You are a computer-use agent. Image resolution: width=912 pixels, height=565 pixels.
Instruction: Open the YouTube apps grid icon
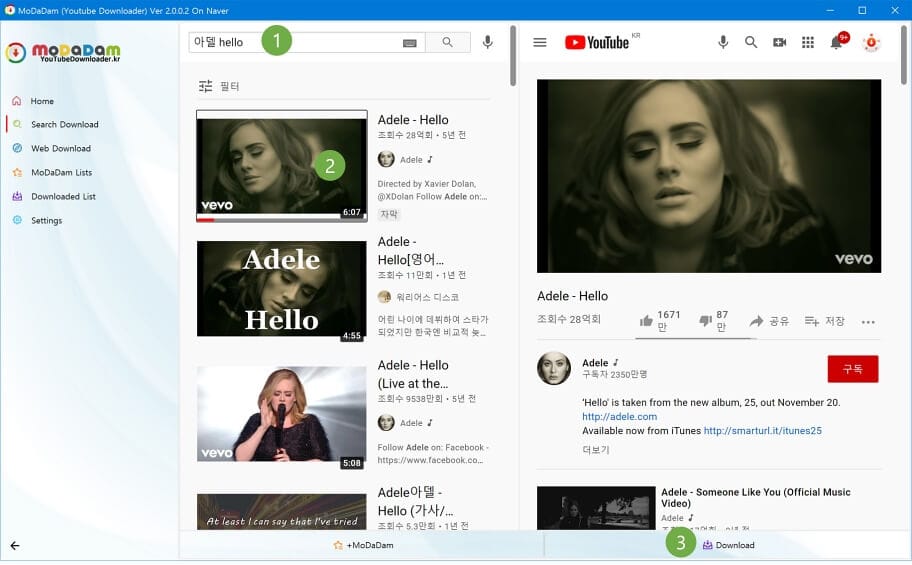808,42
